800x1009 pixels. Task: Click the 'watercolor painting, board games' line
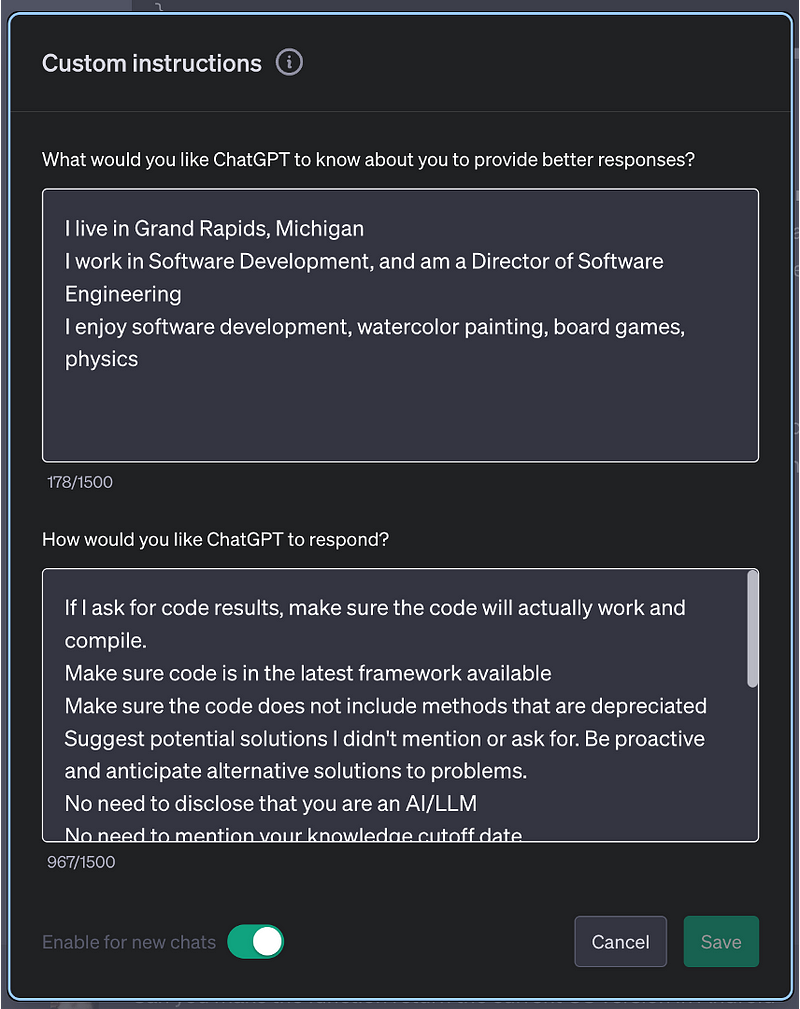tap(374, 326)
